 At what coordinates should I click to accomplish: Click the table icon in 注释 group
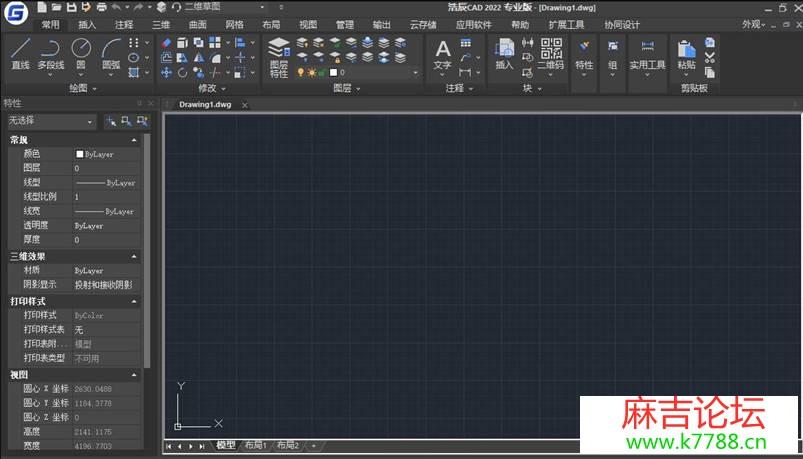(x=466, y=43)
